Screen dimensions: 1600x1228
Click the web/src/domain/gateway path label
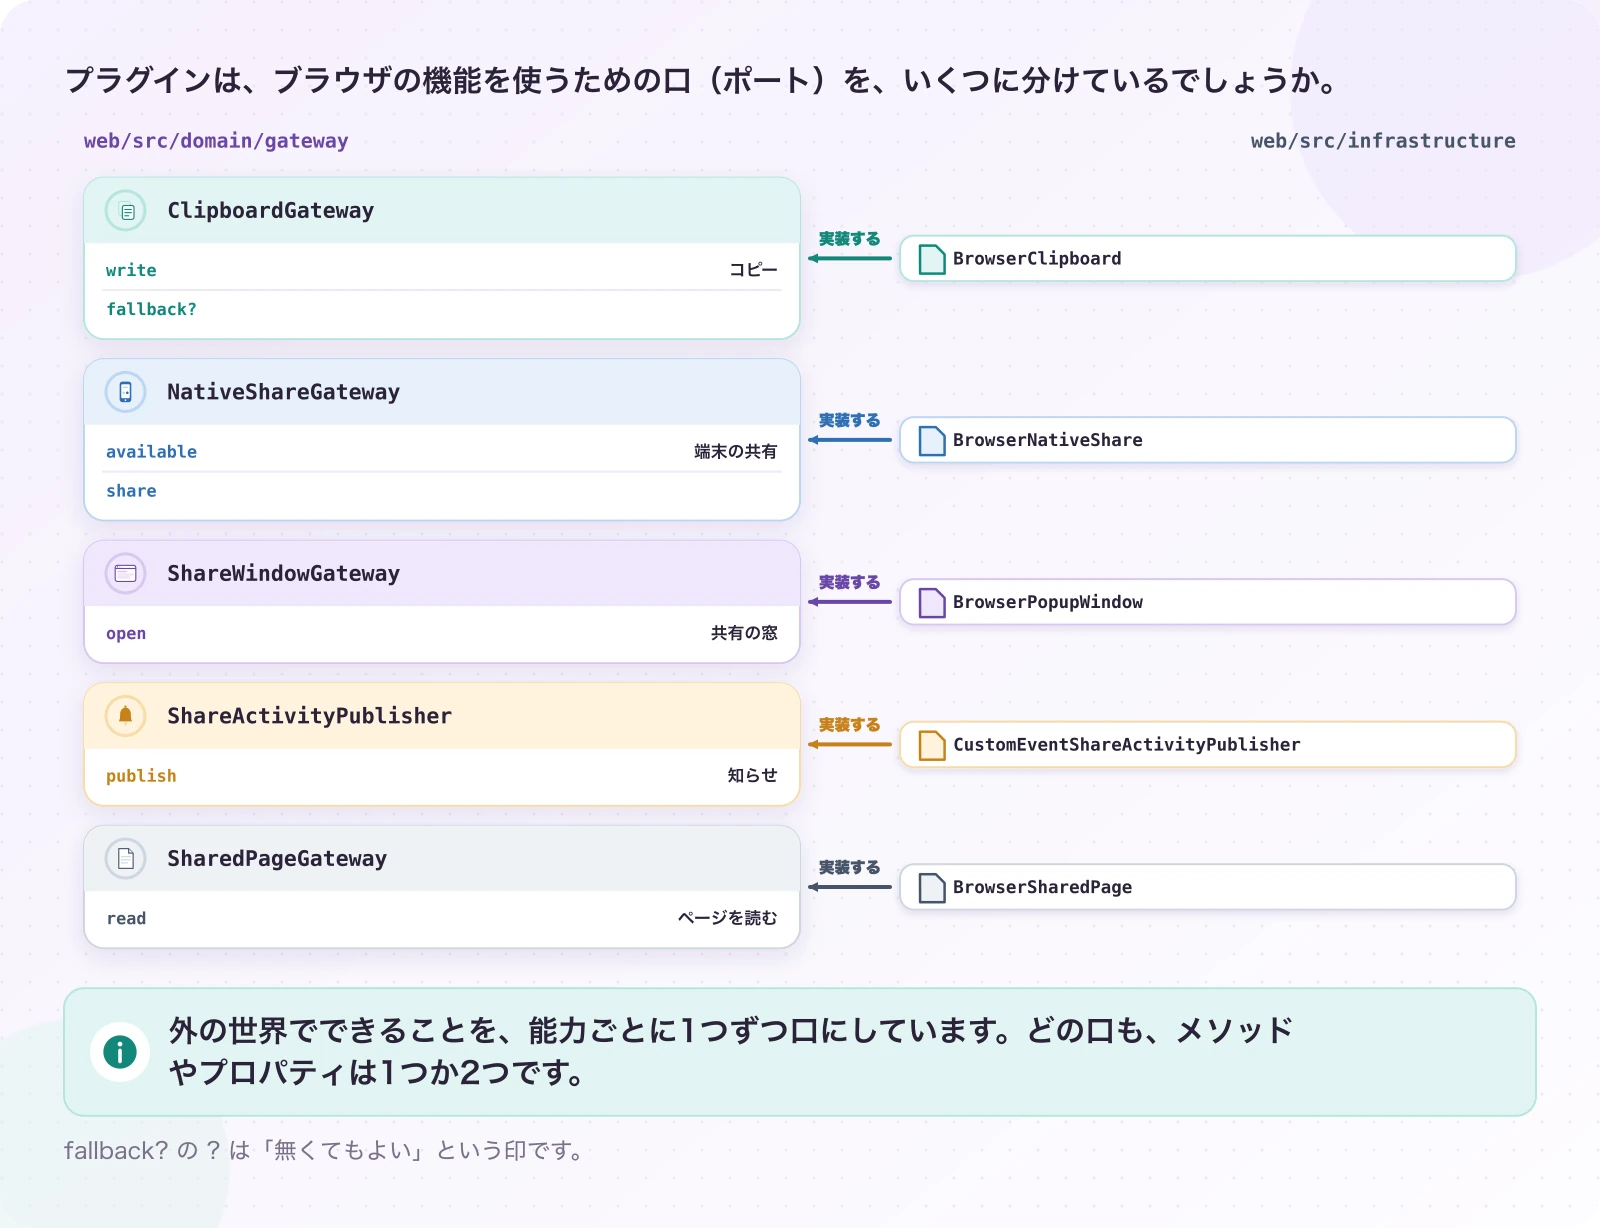pyautogui.click(x=216, y=141)
